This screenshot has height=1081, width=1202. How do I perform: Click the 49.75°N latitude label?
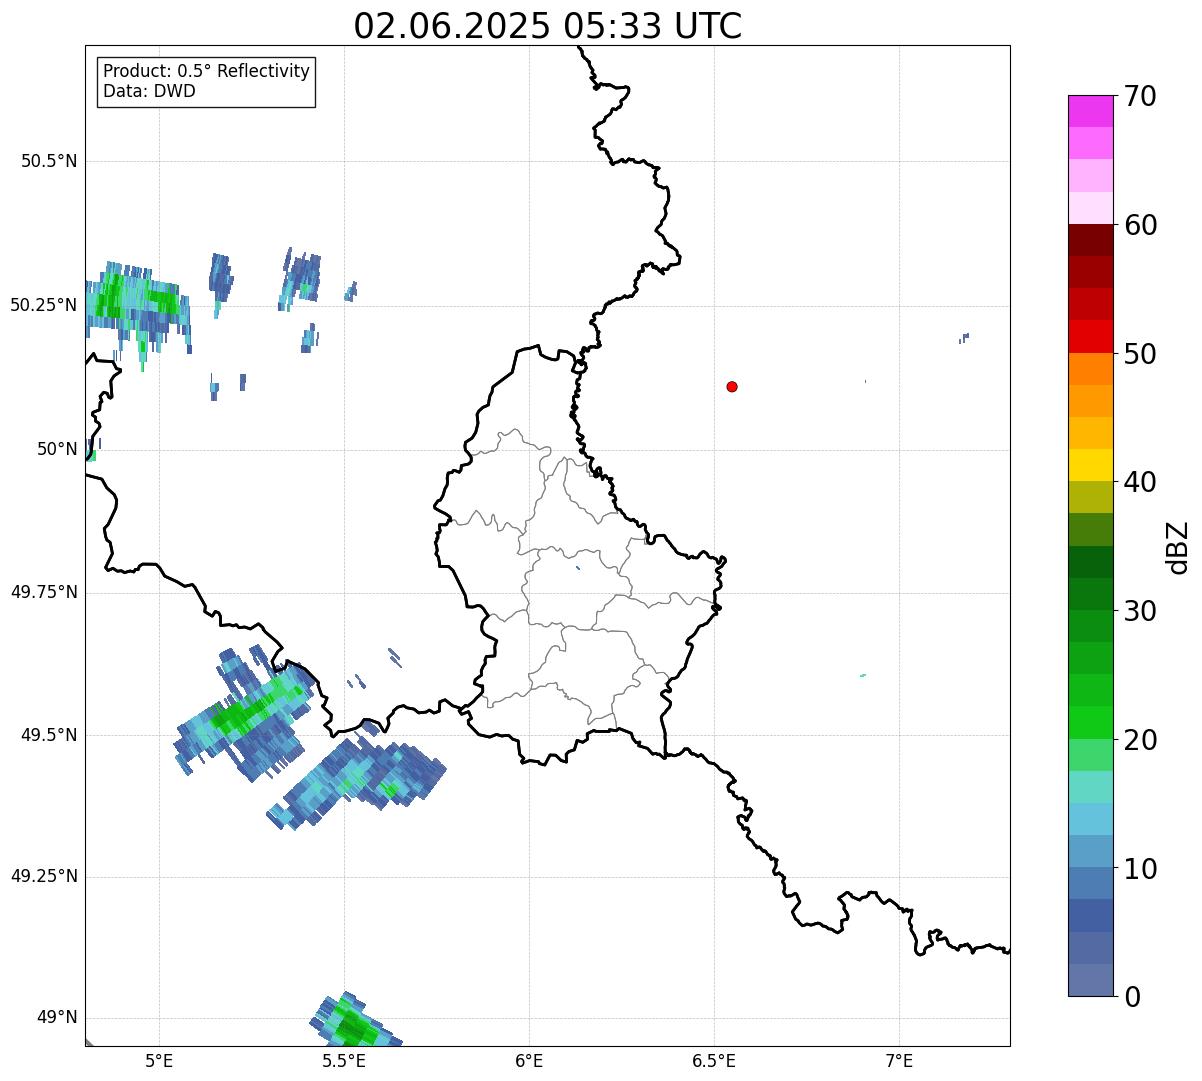[x=43, y=592]
